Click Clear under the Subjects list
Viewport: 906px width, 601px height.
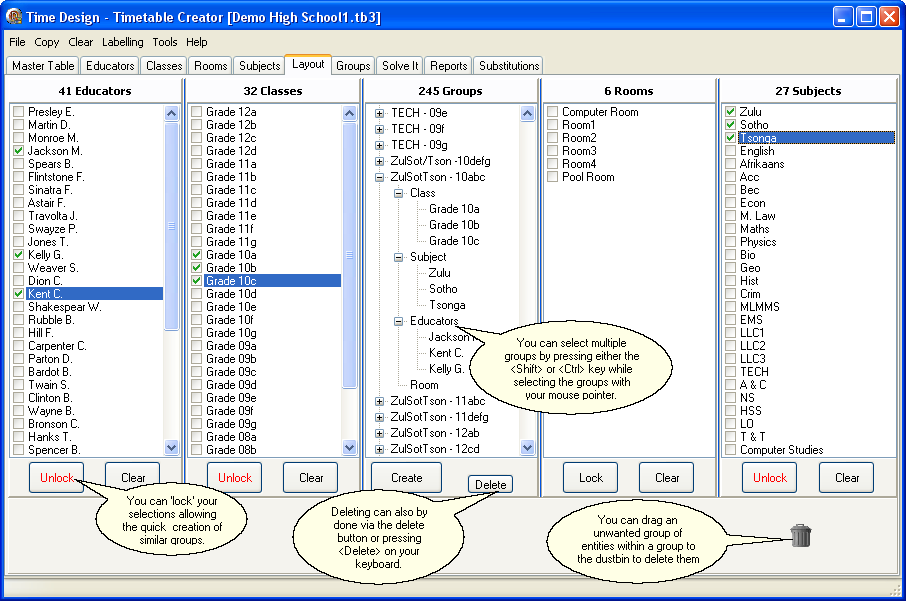pyautogui.click(x=846, y=478)
